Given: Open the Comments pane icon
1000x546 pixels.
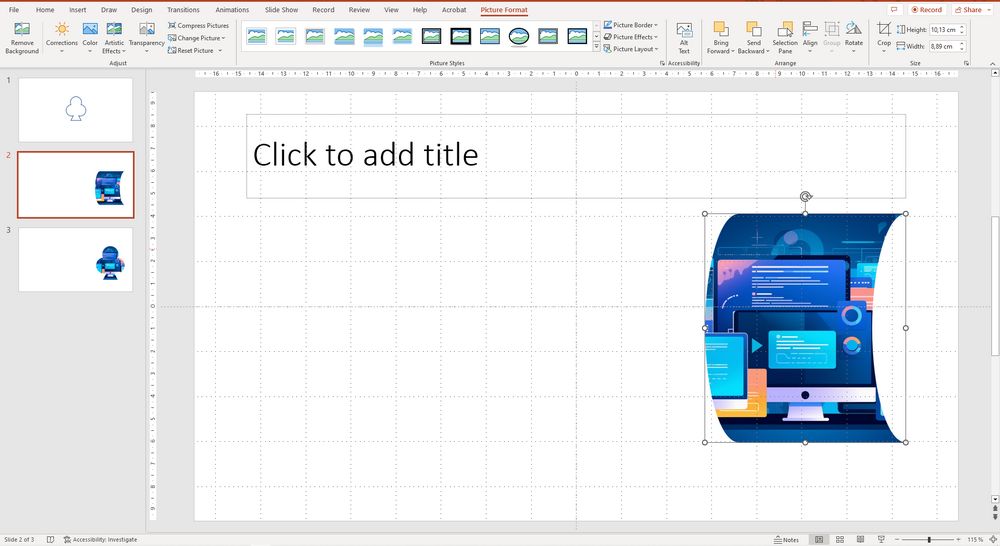Looking at the screenshot, I should coord(894,10).
